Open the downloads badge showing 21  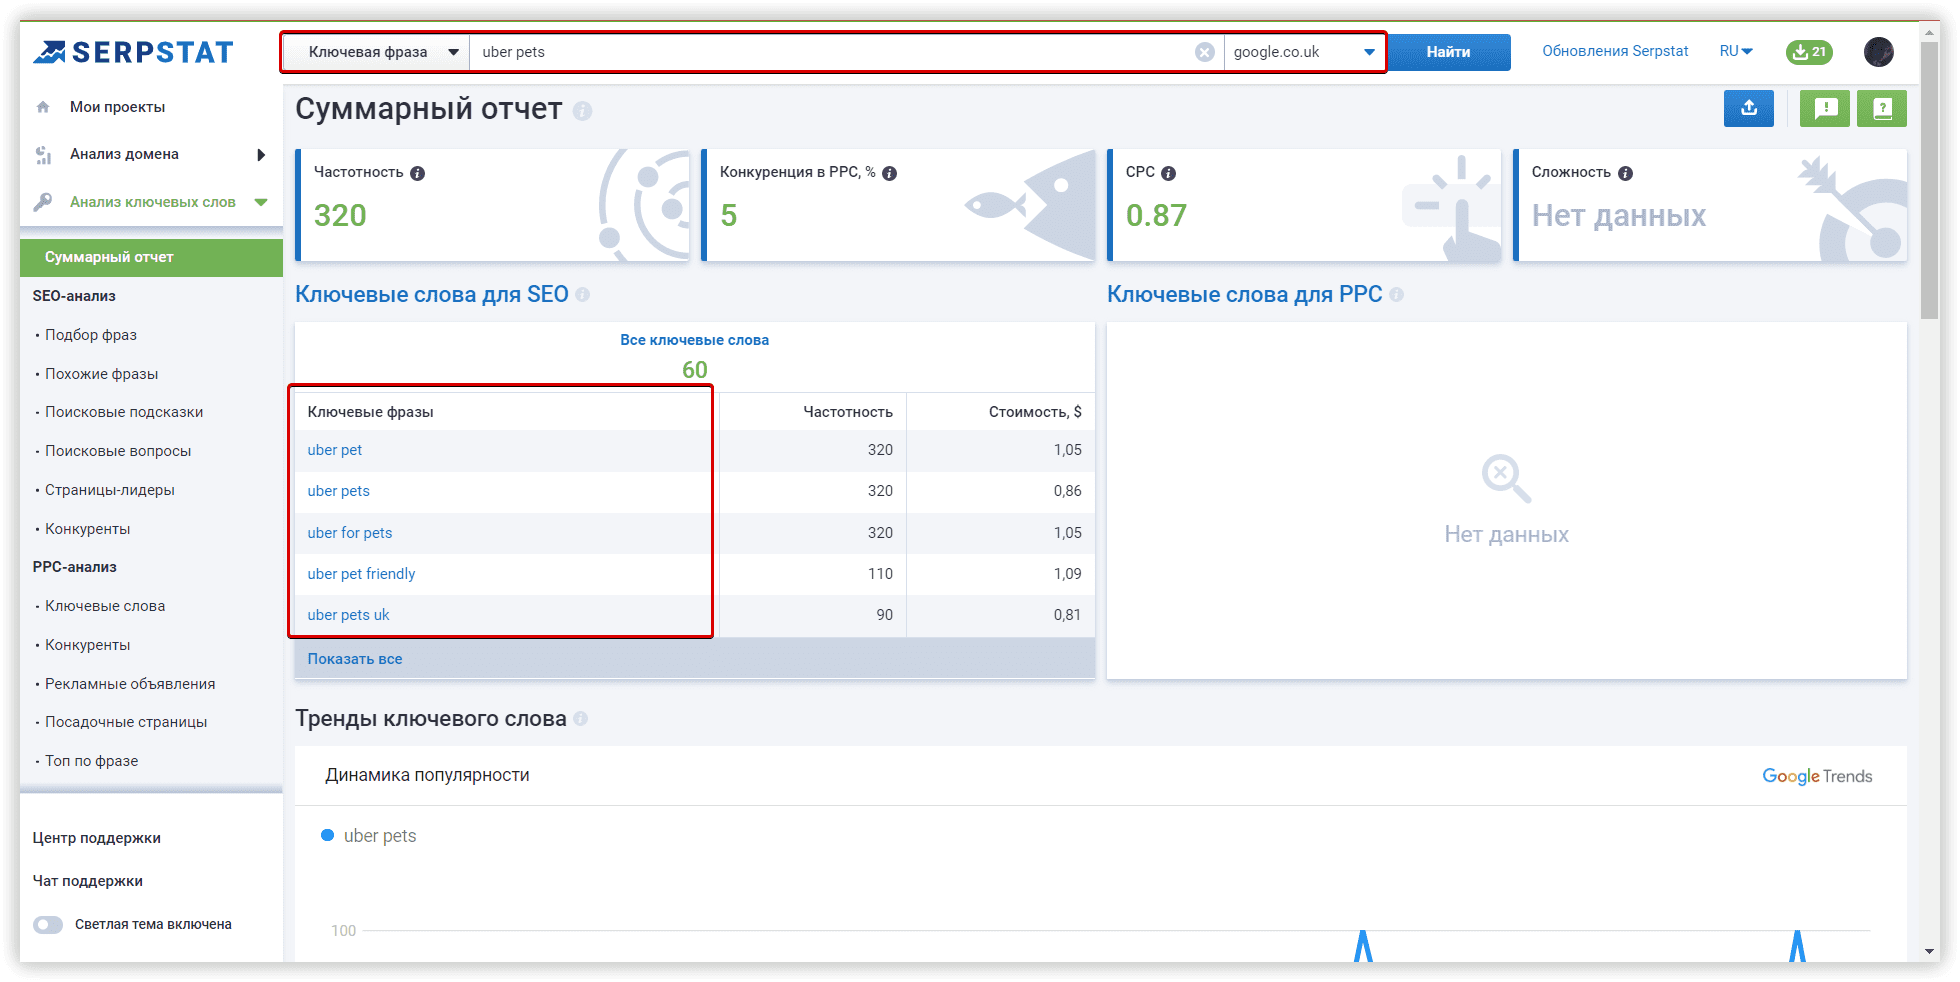[1809, 52]
